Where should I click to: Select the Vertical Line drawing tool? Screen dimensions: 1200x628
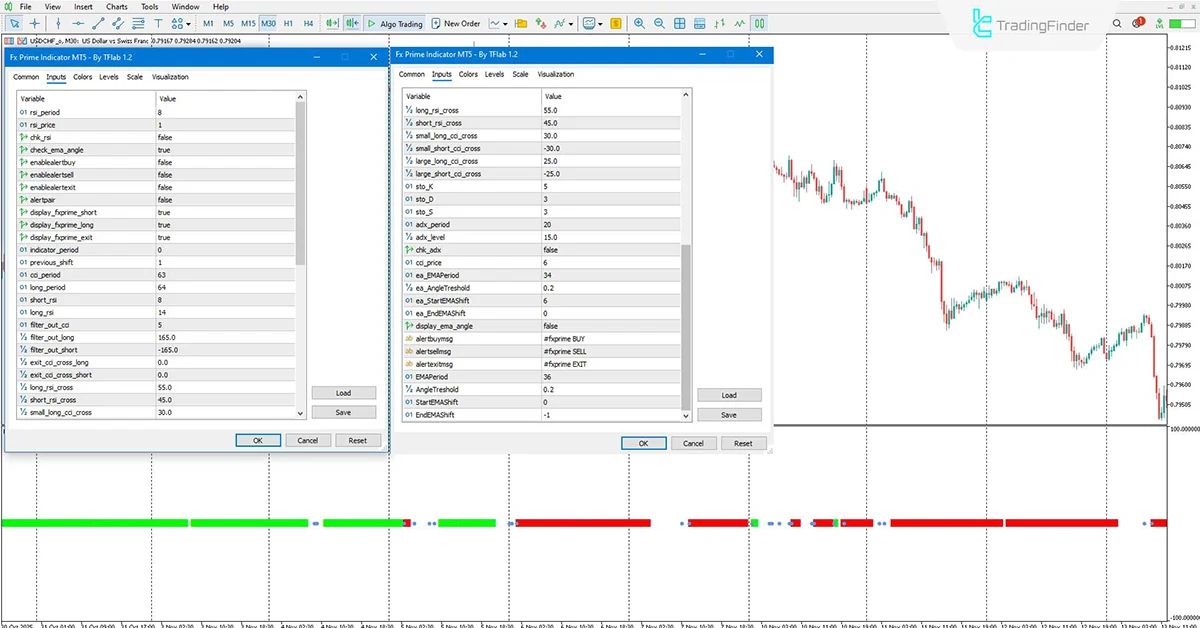tap(58, 22)
